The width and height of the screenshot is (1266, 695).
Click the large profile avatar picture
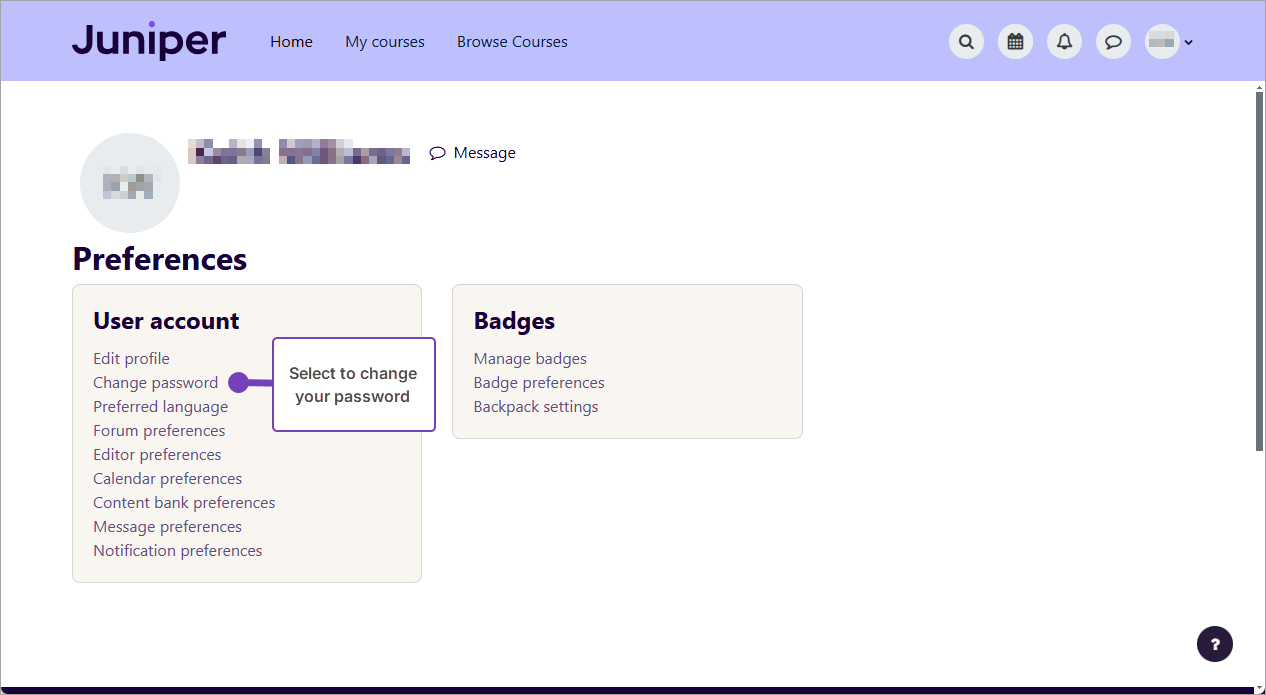[x=130, y=183]
